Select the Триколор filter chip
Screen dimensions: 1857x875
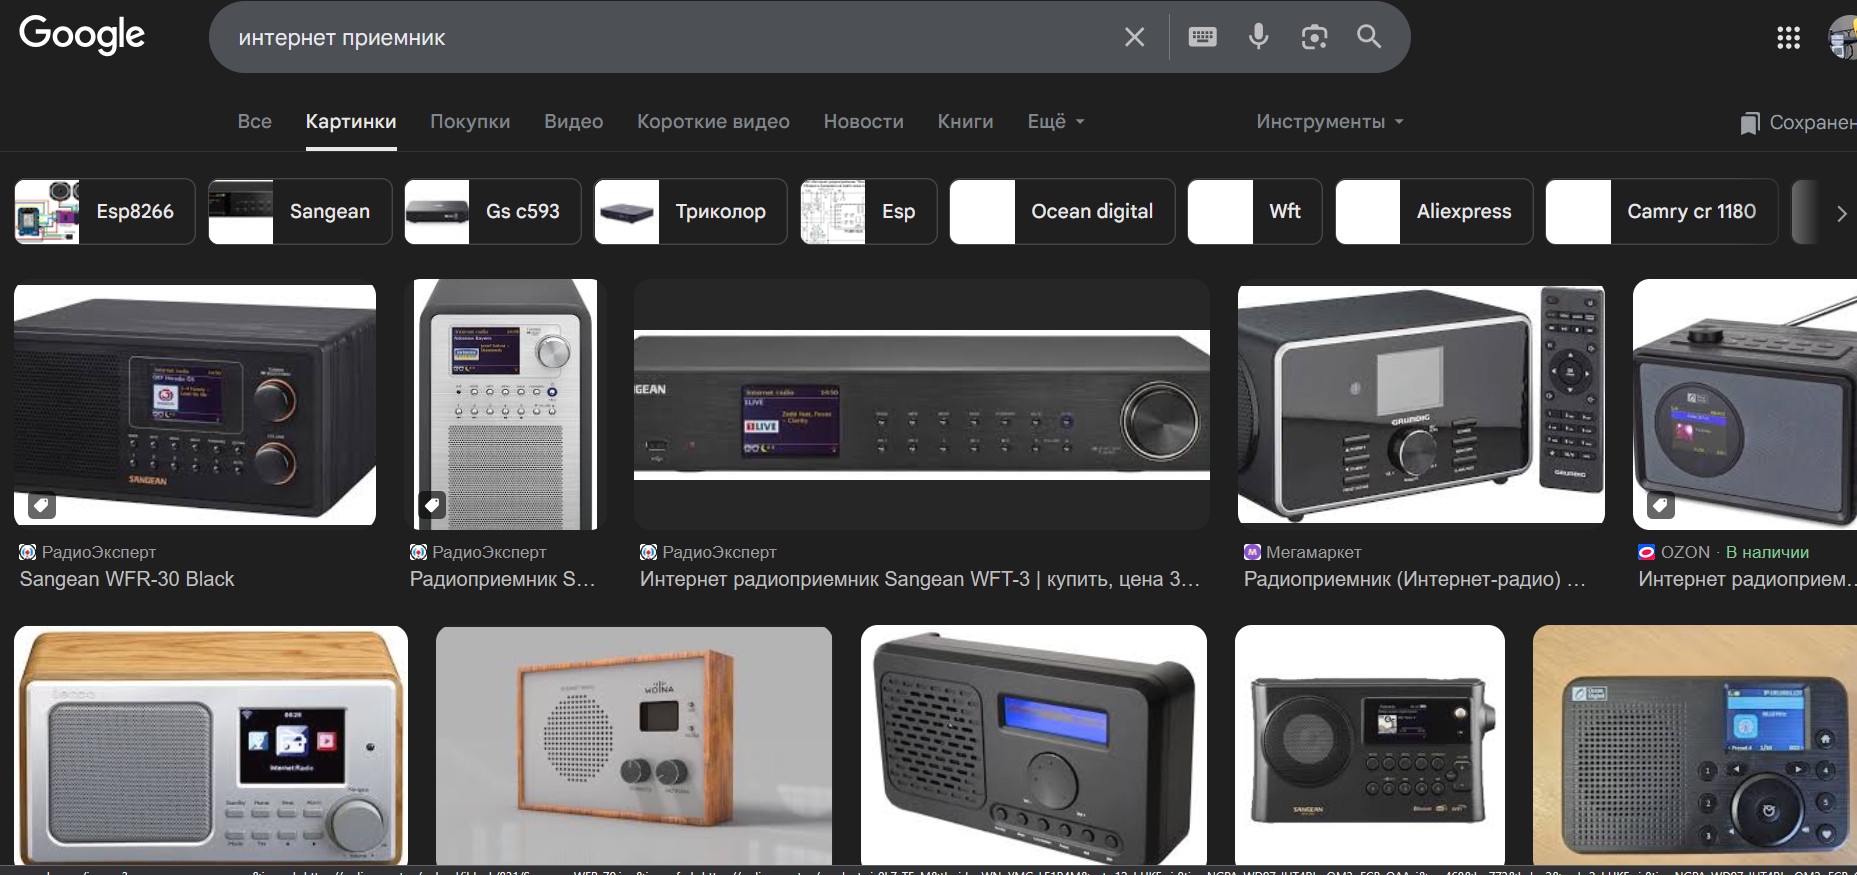click(691, 211)
